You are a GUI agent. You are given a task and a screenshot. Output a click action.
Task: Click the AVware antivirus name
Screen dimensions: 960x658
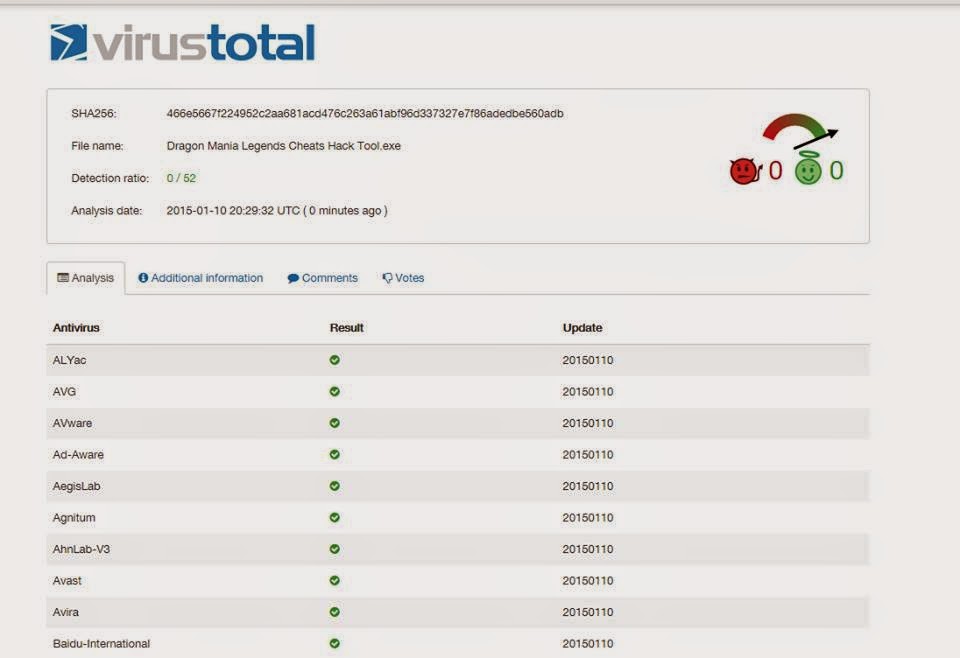(72, 423)
